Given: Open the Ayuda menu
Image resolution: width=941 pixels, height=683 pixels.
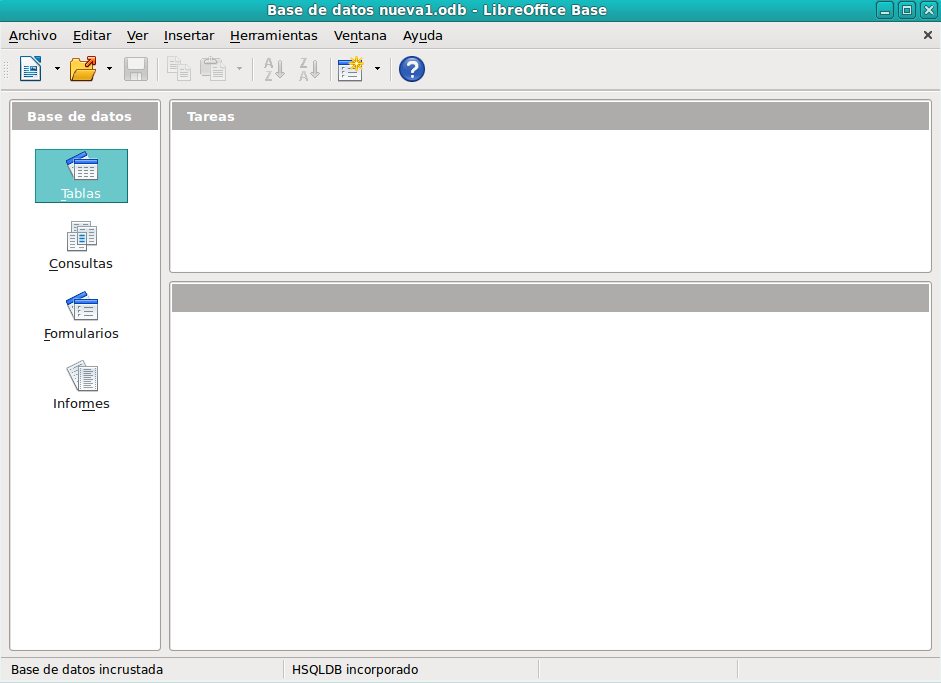Looking at the screenshot, I should click(x=422, y=35).
